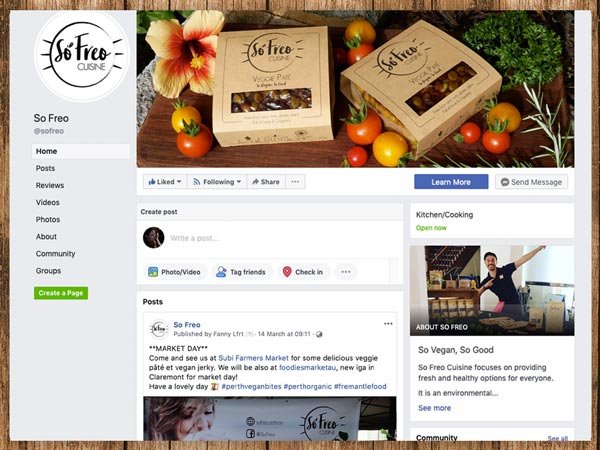This screenshot has height=450, width=600.
Task: Click the So Freo Cuisine profile logo
Action: pyautogui.click(x=82, y=55)
